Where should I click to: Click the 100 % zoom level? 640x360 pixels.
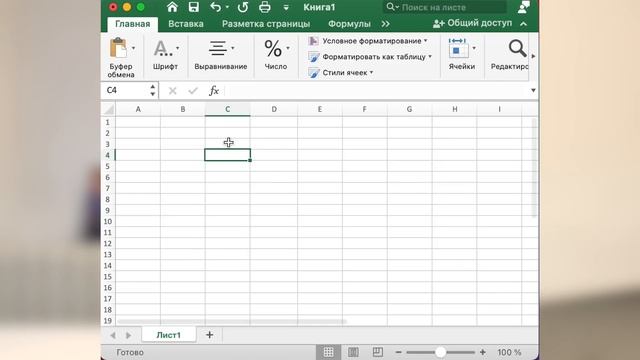pos(509,352)
